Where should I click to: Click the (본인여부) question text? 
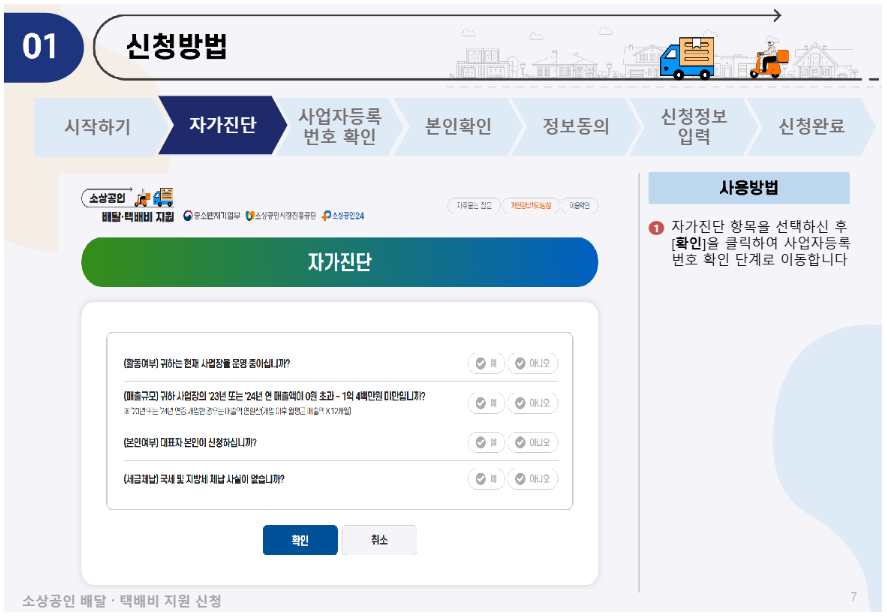click(190, 442)
